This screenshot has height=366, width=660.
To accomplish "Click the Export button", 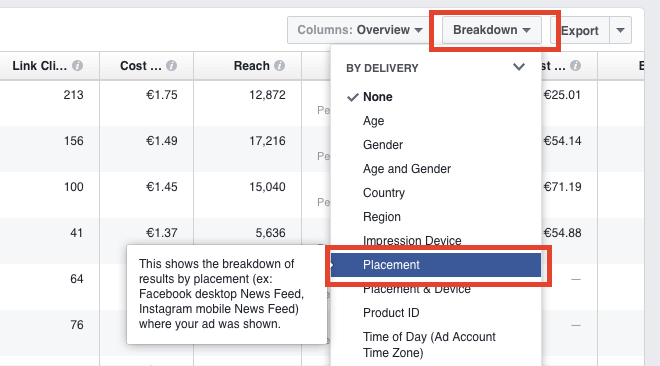I will [580, 30].
